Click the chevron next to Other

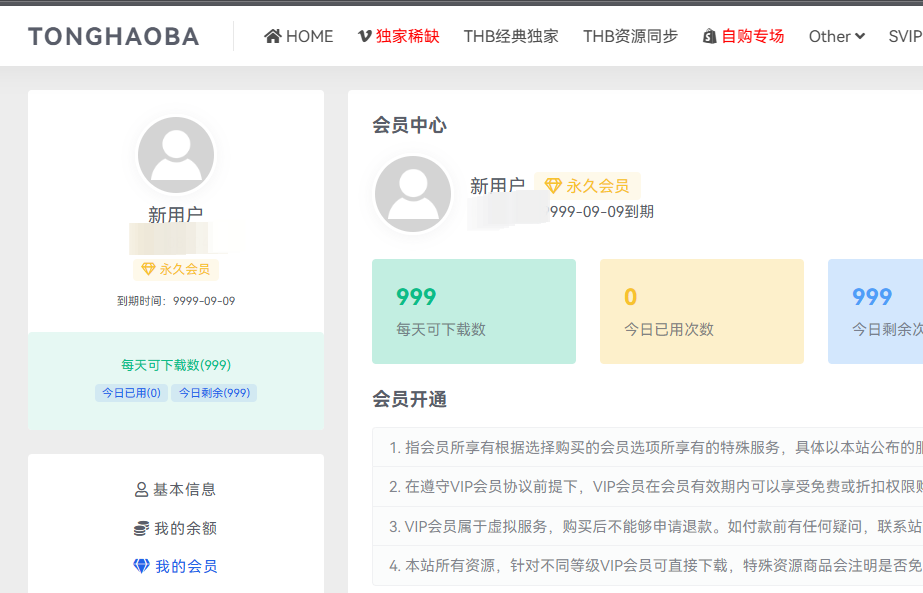[x=859, y=37]
